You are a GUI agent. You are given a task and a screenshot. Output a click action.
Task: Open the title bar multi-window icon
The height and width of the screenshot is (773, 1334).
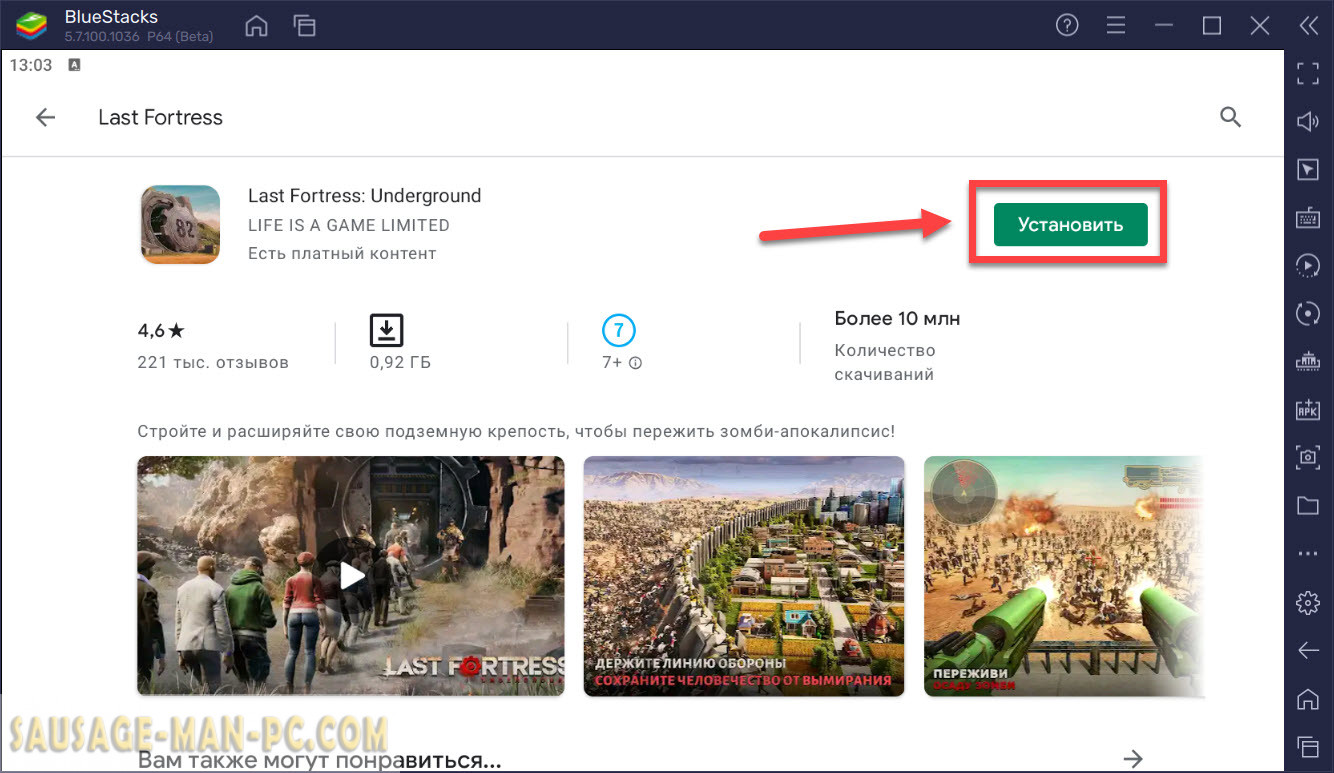point(304,25)
